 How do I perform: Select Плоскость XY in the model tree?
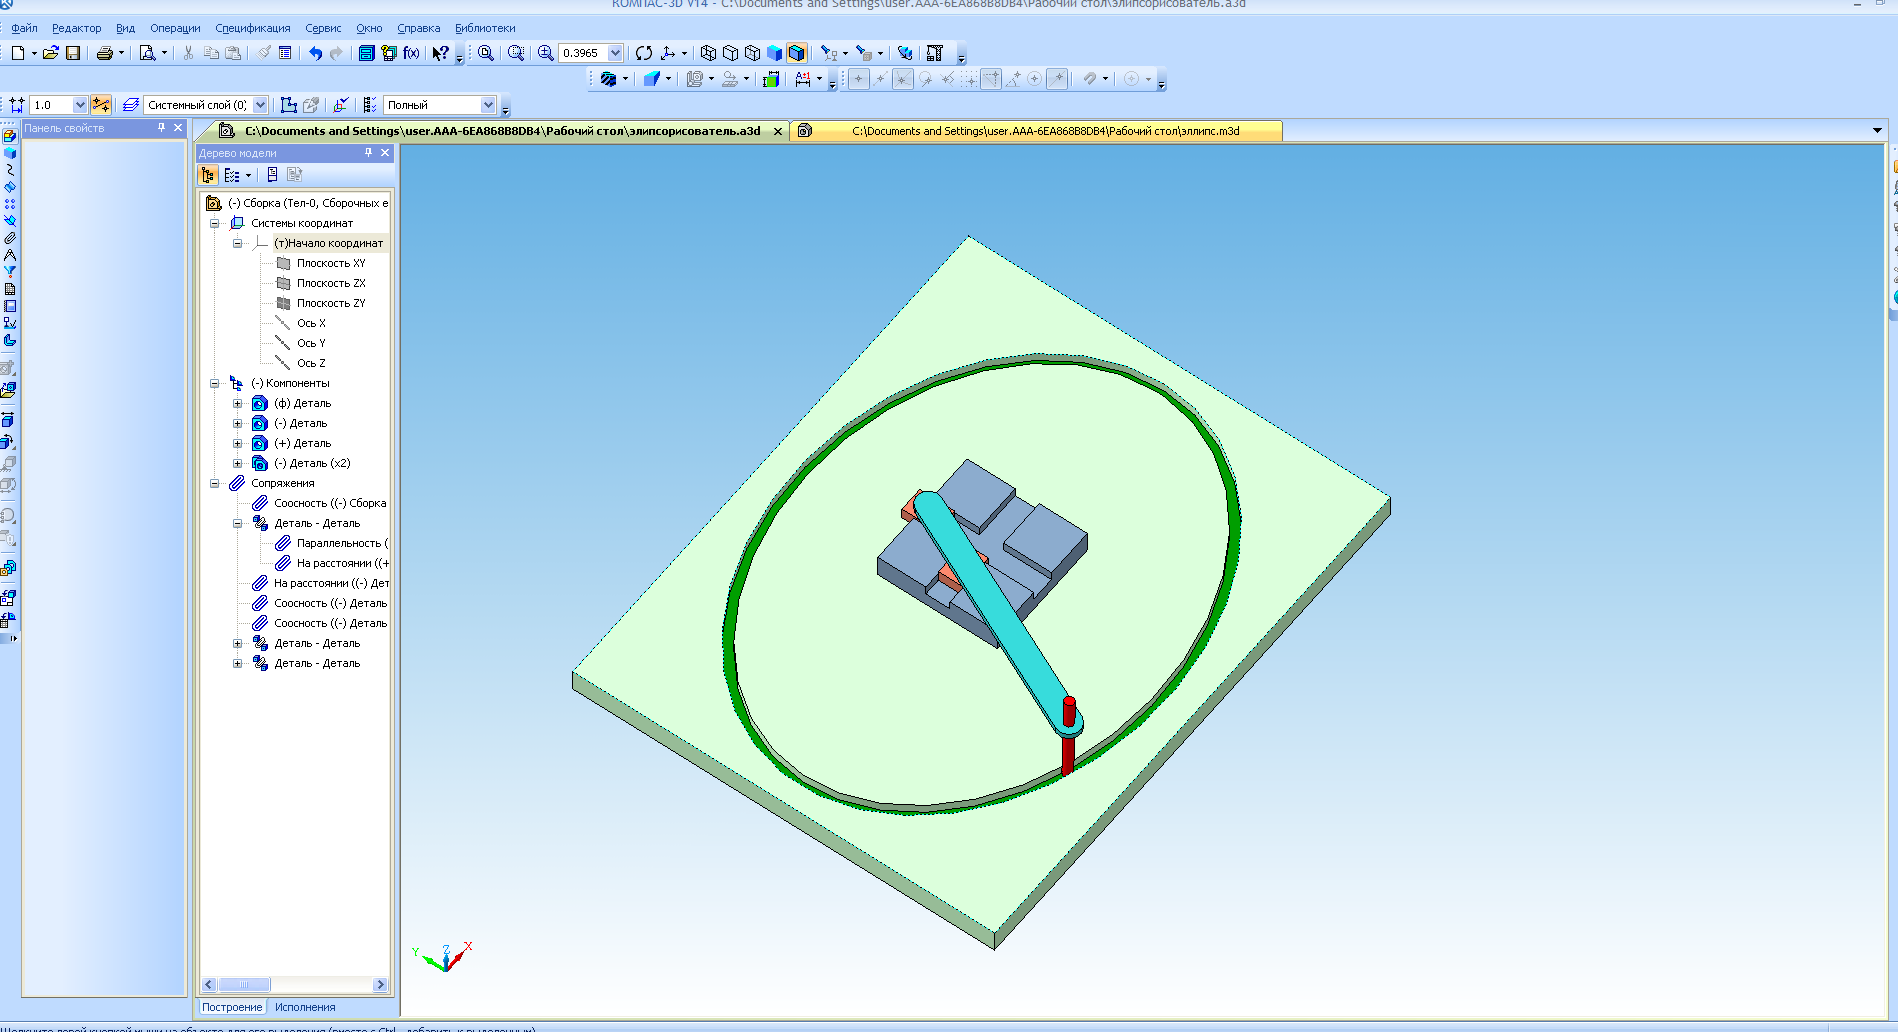tap(331, 263)
